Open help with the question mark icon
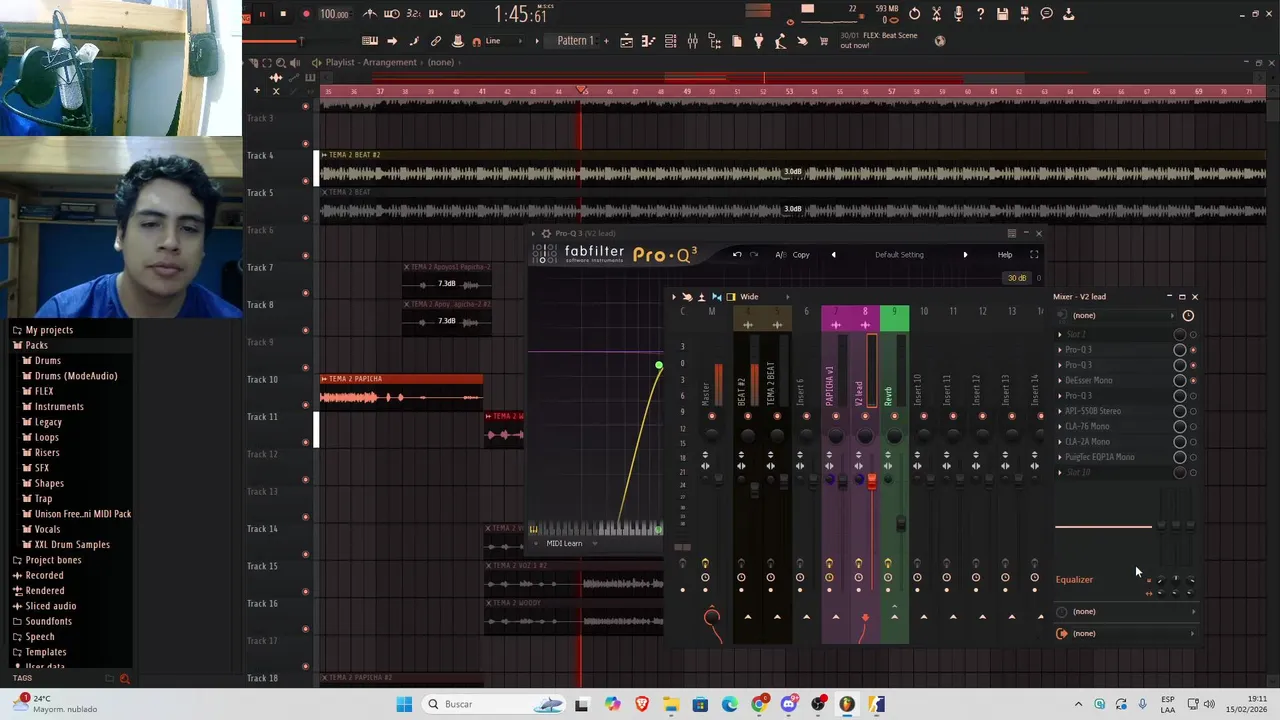Image resolution: width=1280 pixels, height=720 pixels. coord(980,14)
